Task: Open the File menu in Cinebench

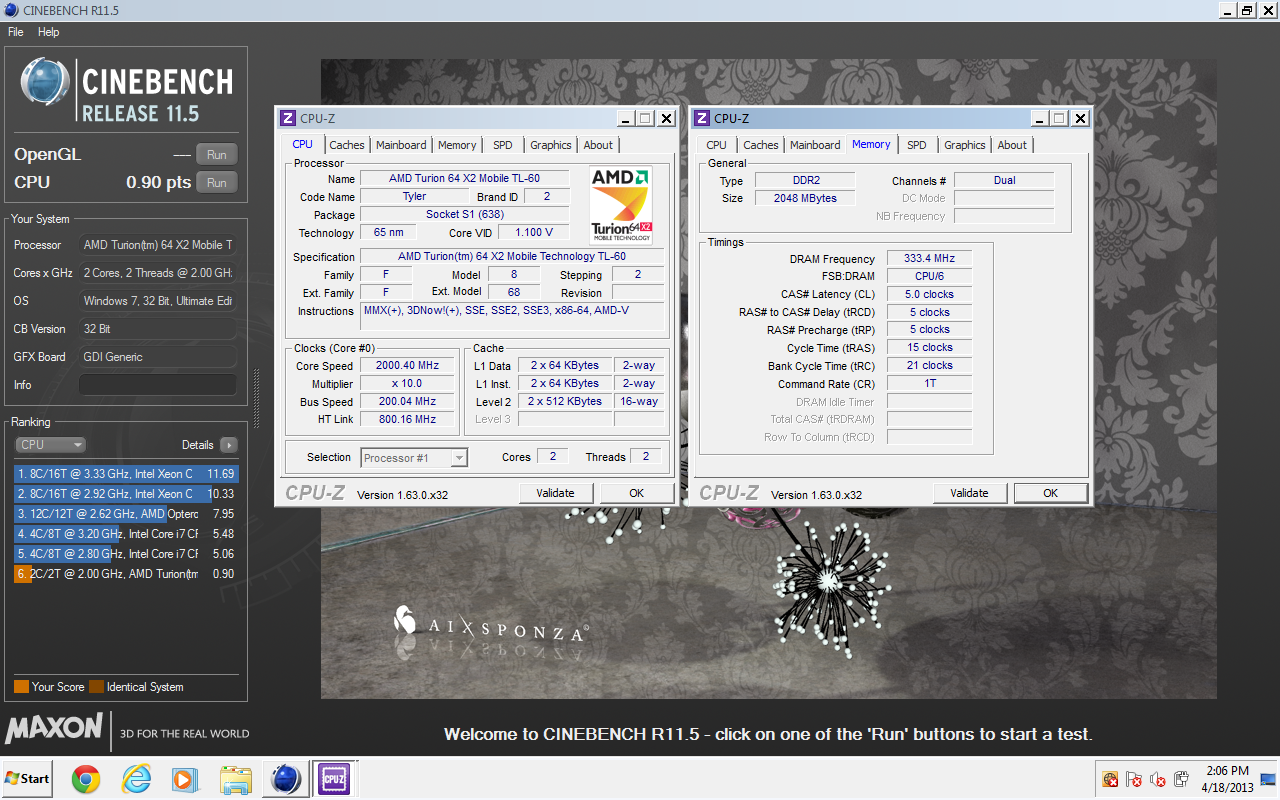Action: pos(16,32)
